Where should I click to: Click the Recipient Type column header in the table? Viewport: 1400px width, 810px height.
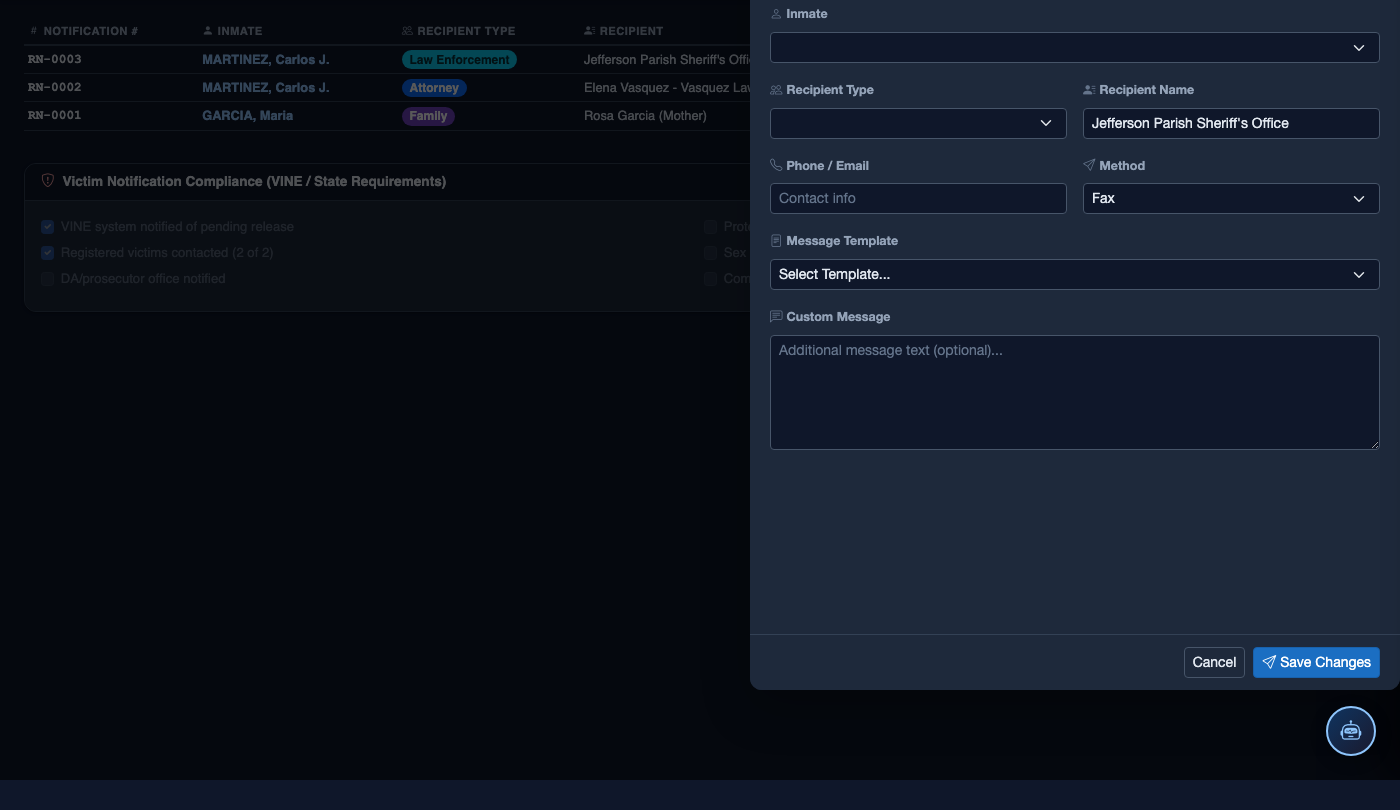(x=458, y=31)
